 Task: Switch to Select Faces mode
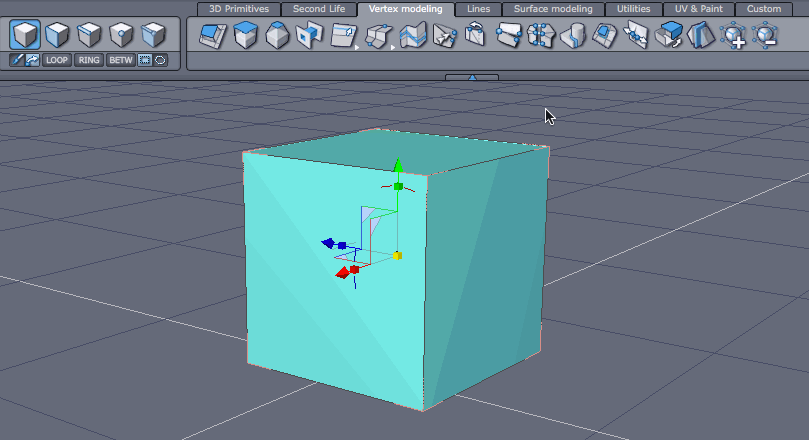pyautogui.click(x=57, y=35)
